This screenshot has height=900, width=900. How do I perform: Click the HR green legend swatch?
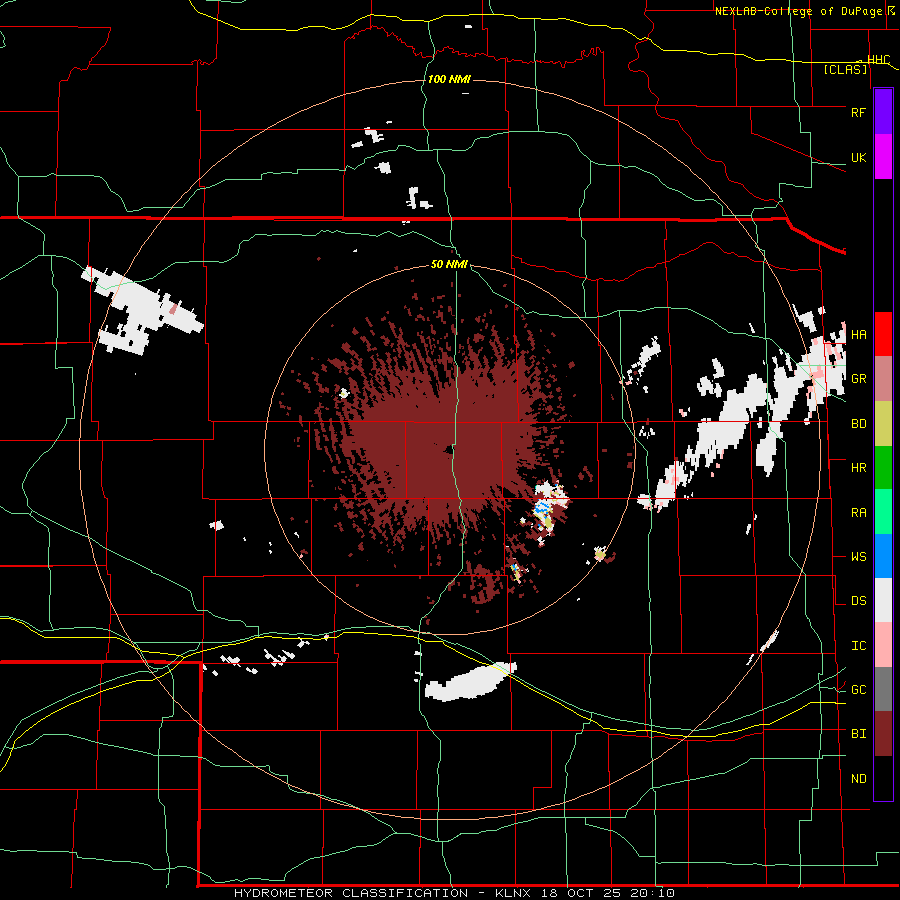pos(883,468)
